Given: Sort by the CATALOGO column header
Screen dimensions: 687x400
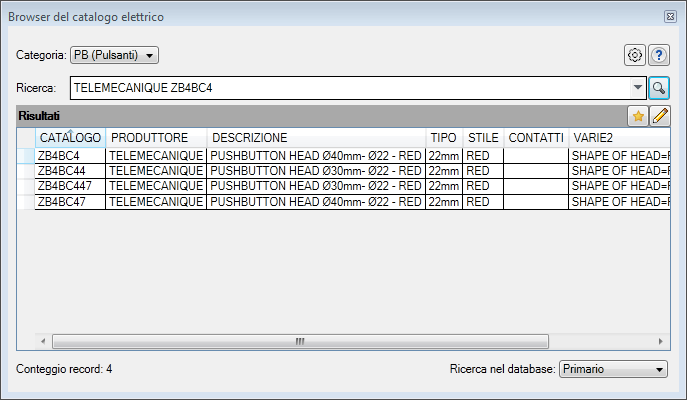Looking at the screenshot, I should click(70, 138).
